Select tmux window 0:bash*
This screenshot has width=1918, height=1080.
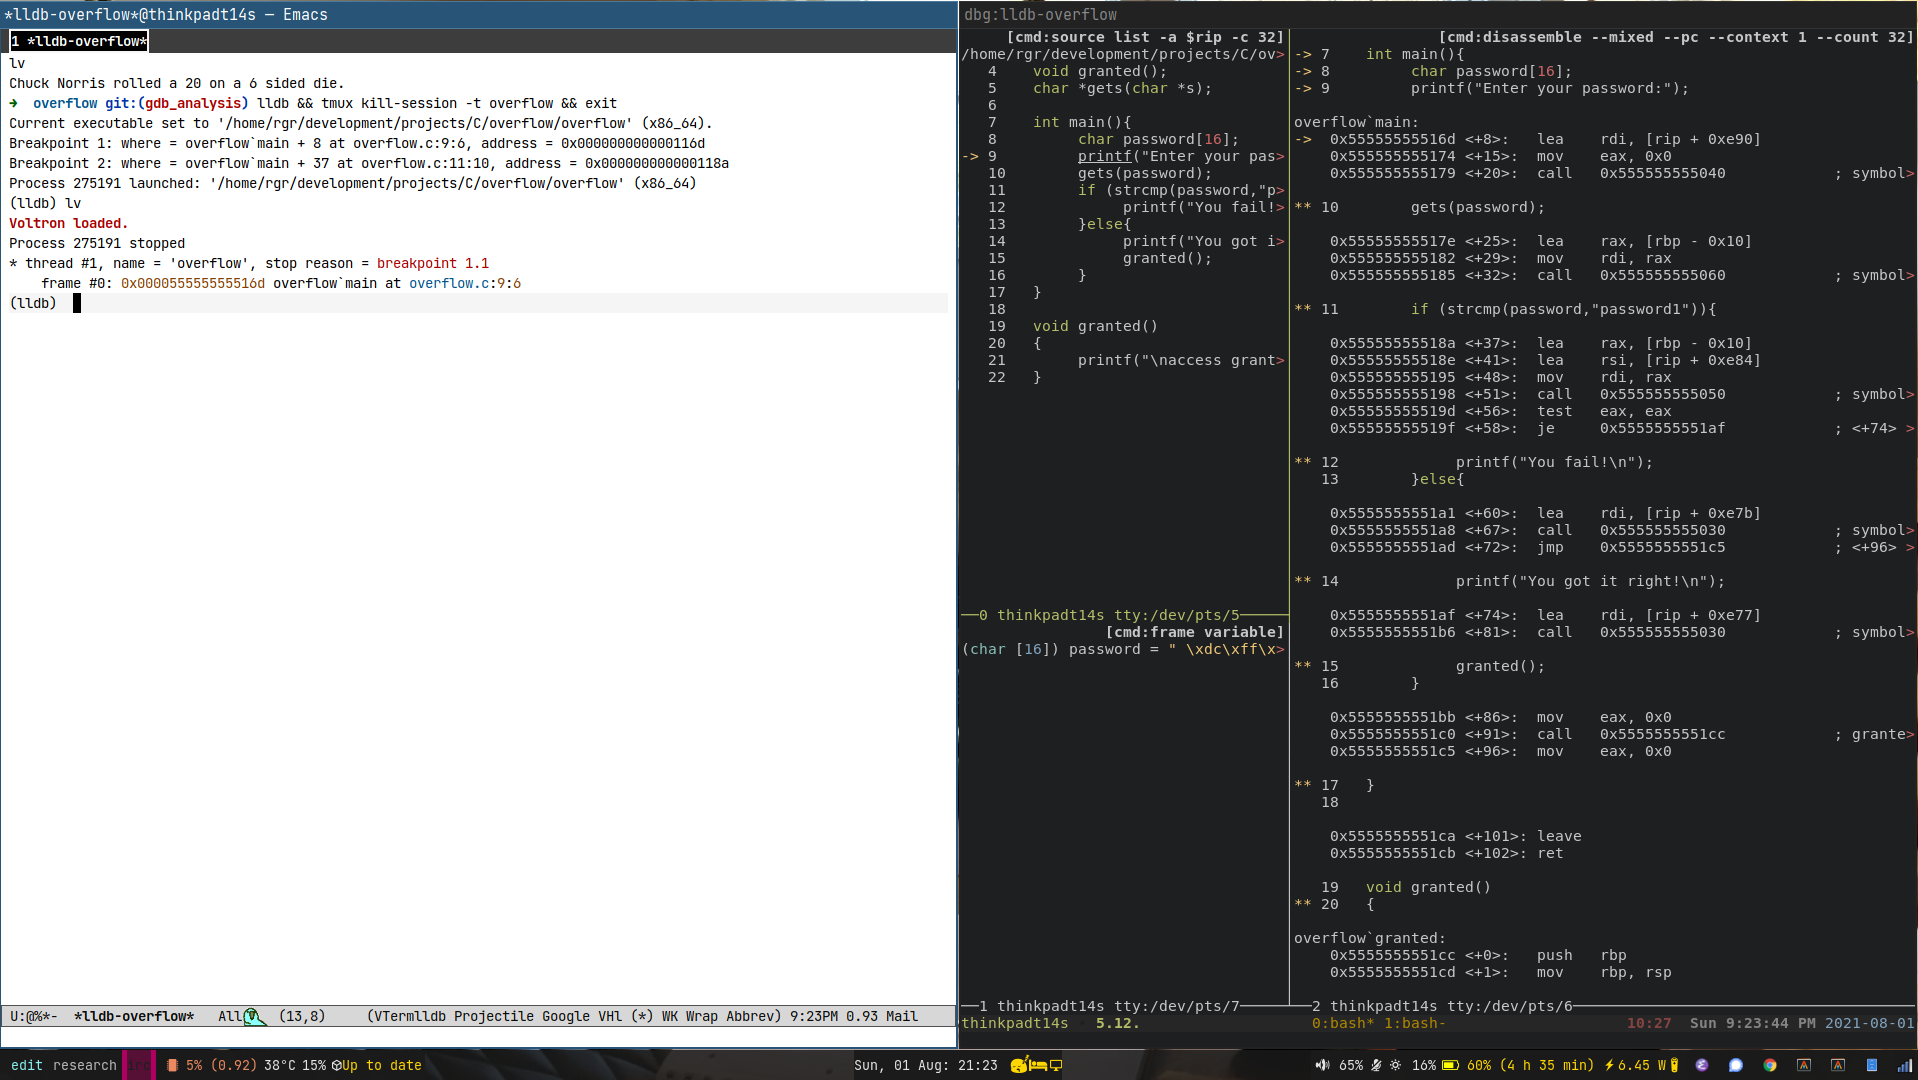pos(1343,1023)
